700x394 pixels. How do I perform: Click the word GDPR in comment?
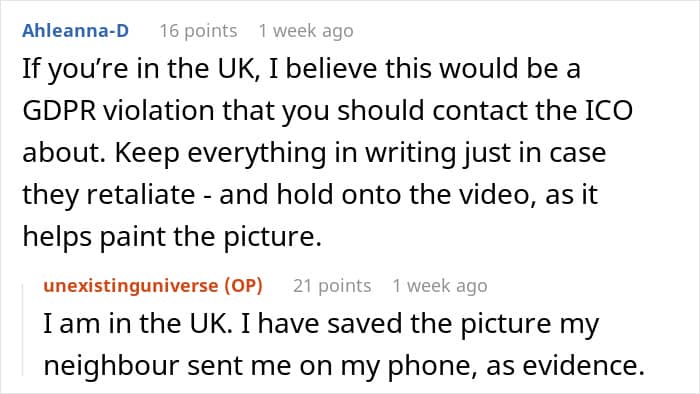(x=59, y=110)
